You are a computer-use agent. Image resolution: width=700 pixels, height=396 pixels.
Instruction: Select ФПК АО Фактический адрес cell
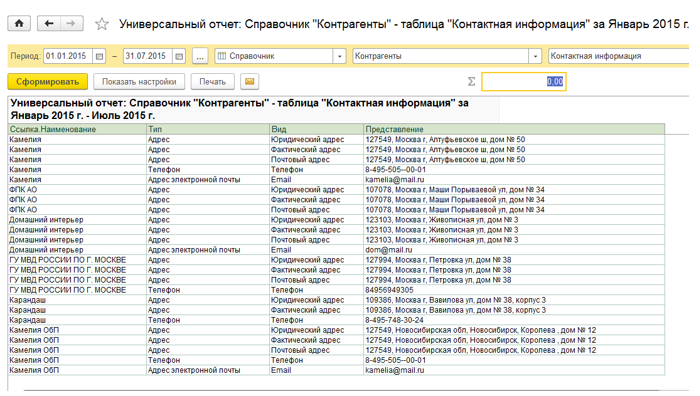click(317, 200)
